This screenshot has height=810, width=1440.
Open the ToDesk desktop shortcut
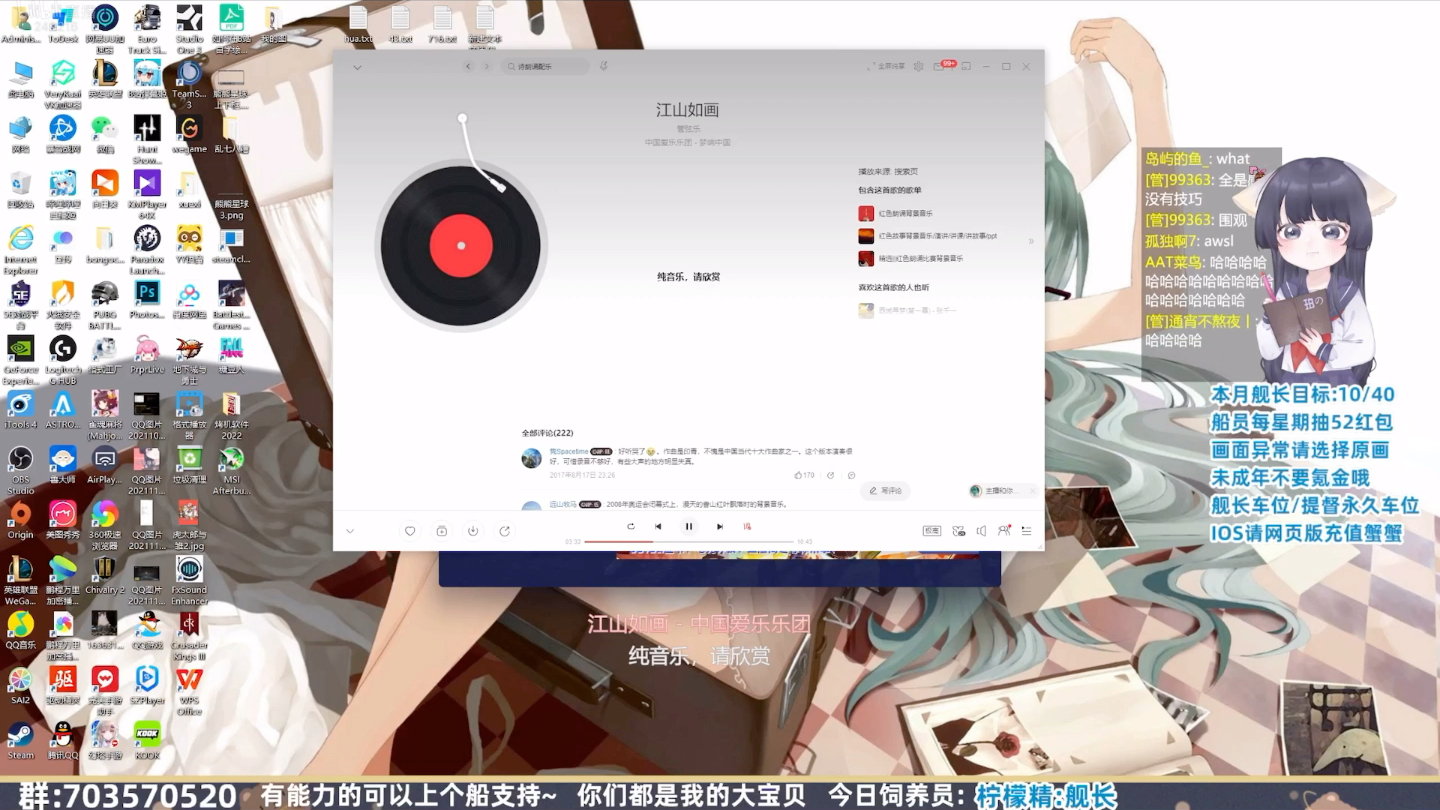tap(62, 25)
